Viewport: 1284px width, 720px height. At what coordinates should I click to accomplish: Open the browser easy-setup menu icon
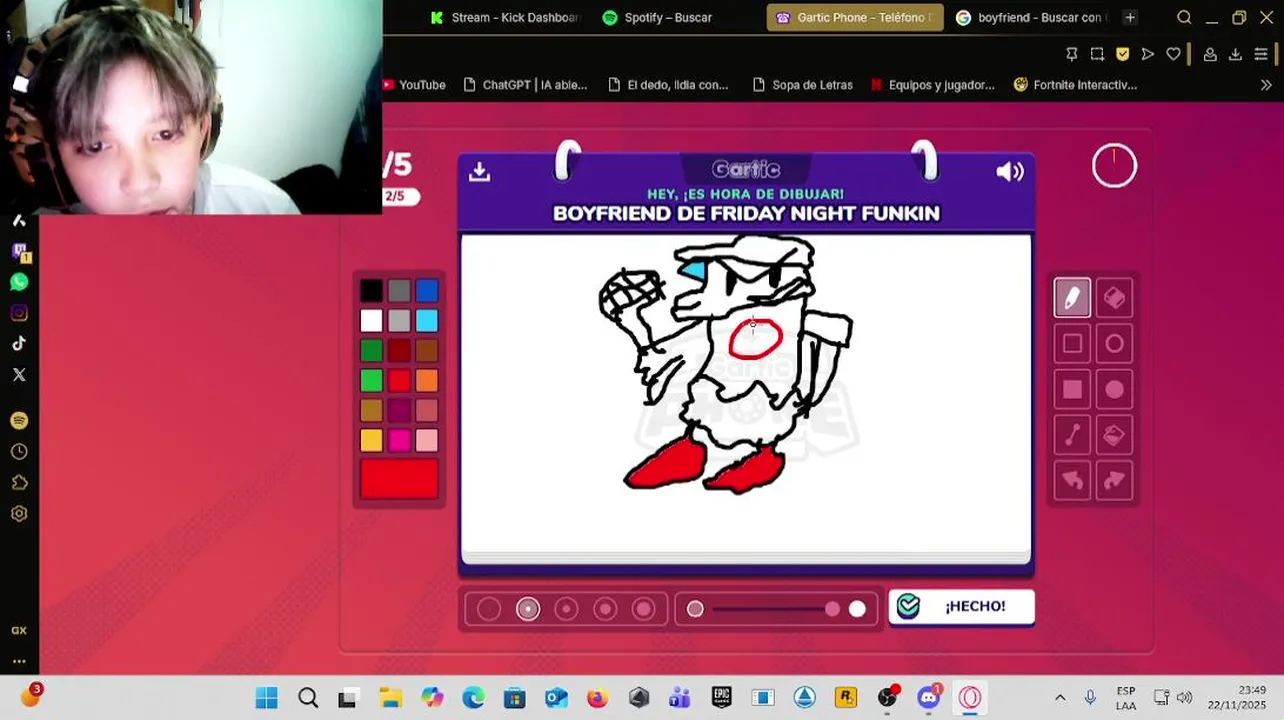pyautogui.click(x=1261, y=54)
